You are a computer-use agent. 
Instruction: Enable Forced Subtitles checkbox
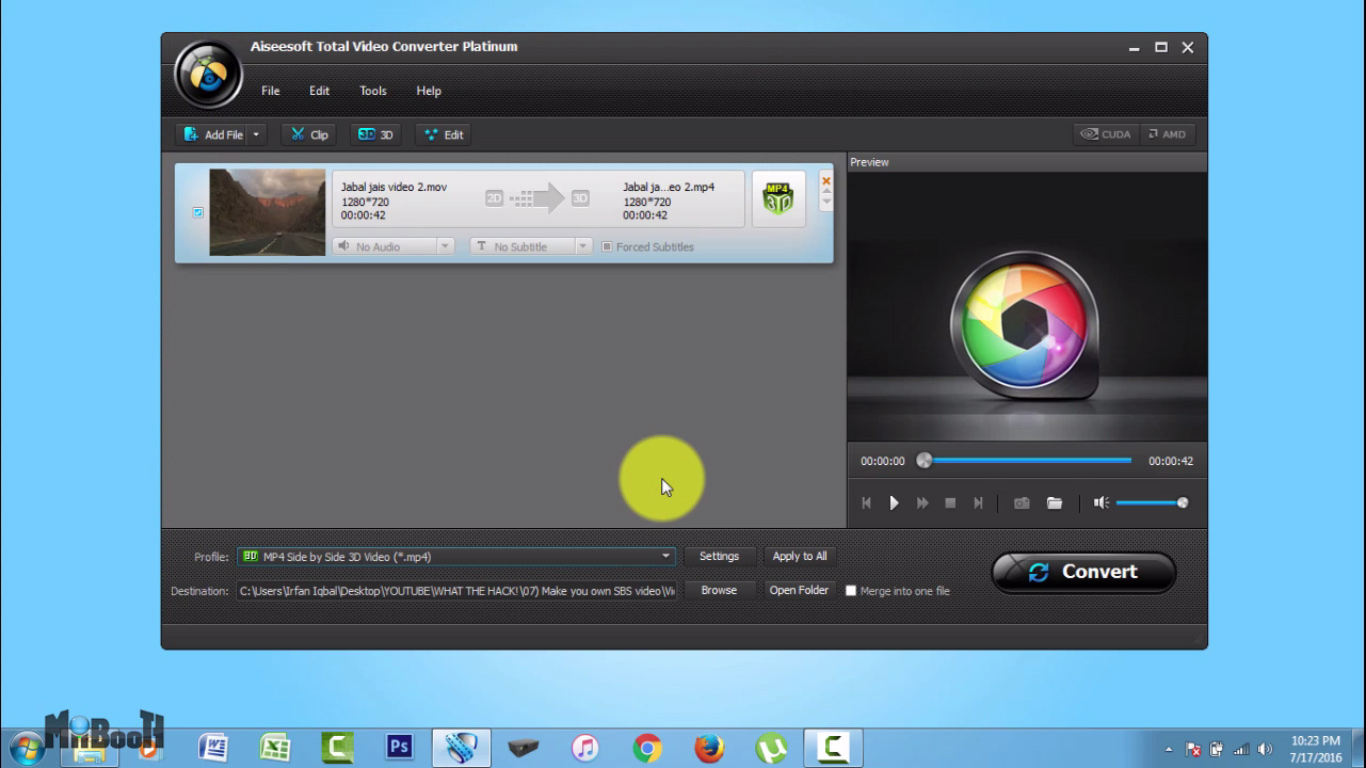tap(606, 247)
